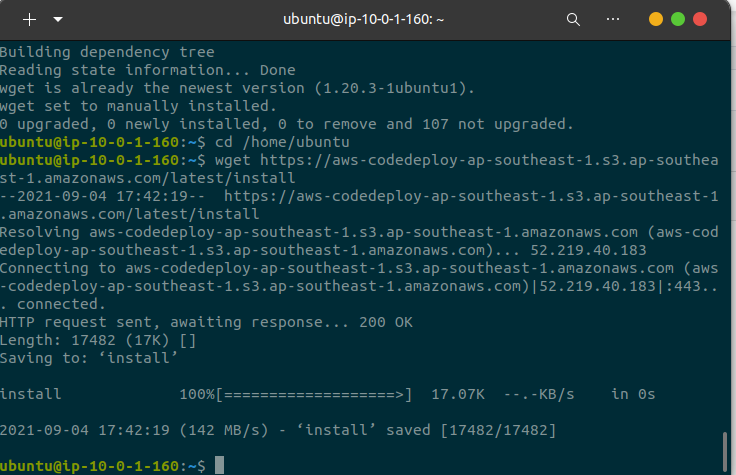Viewport: 736px width, 475px height.
Task: Maximize the terminal with green button
Action: pyautogui.click(x=678, y=19)
